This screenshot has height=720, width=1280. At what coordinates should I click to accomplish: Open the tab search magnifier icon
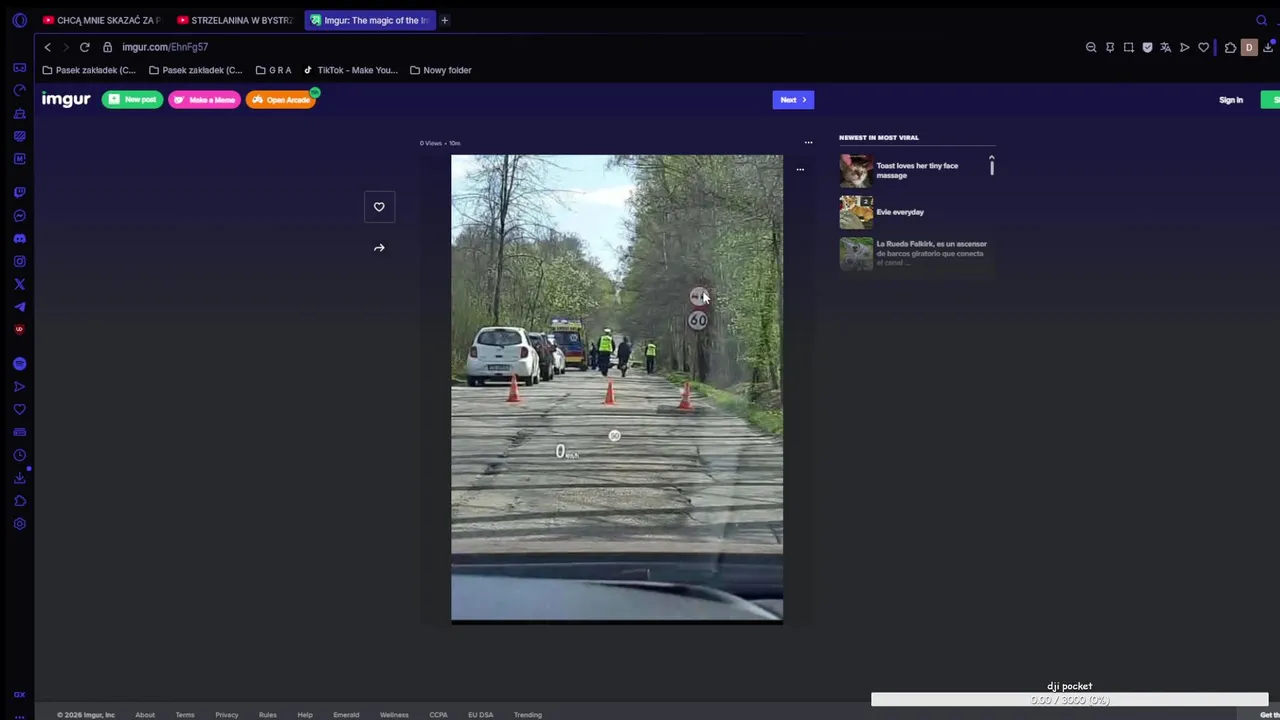(1261, 20)
